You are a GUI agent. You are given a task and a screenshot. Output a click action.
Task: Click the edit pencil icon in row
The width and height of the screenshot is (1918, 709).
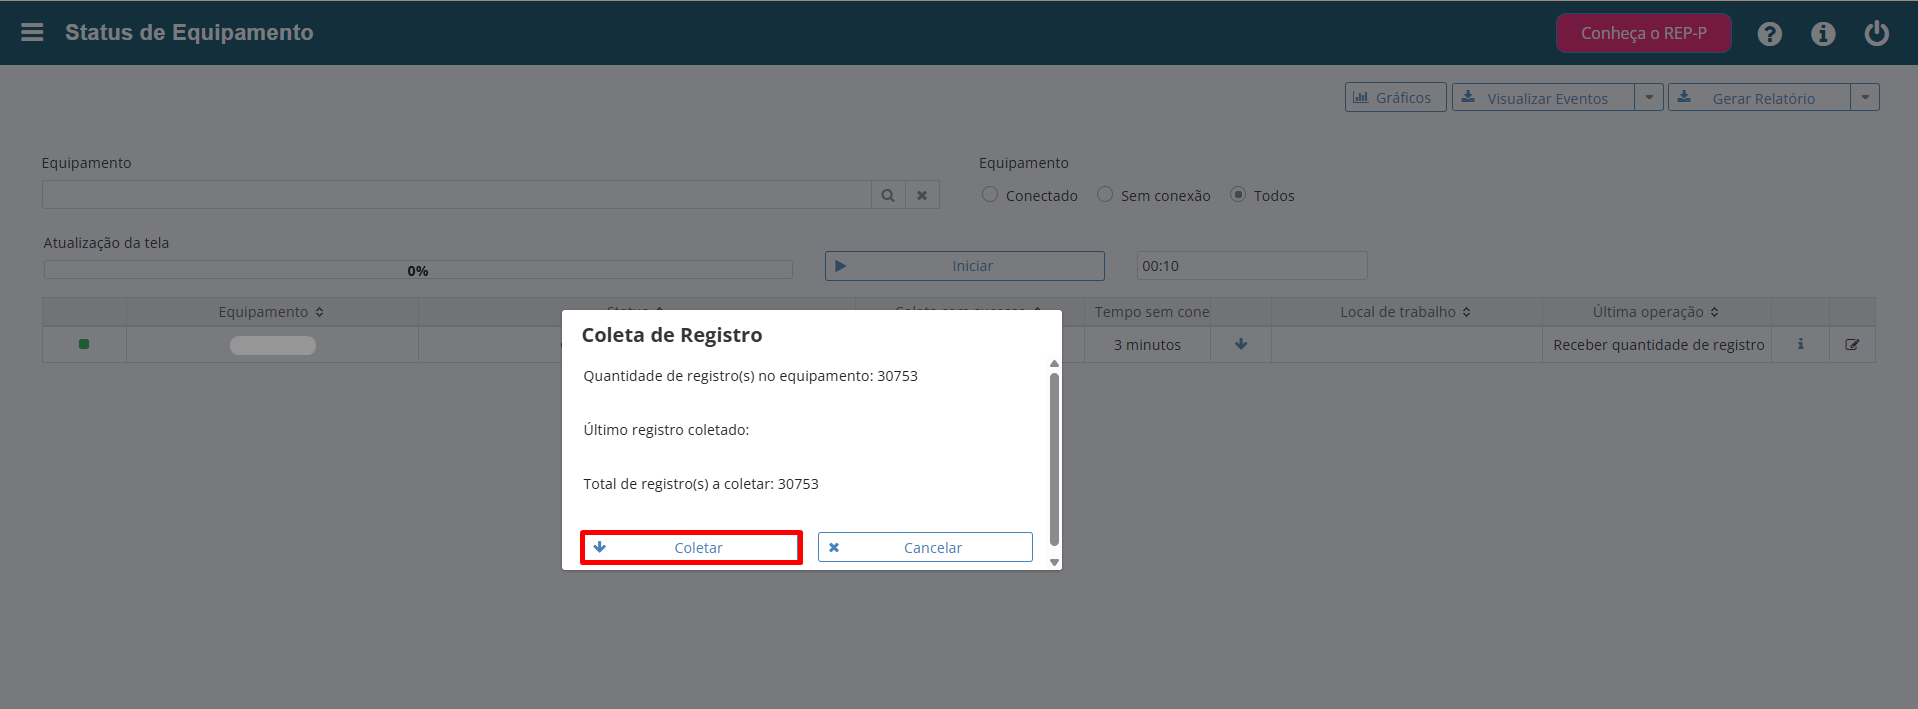click(x=1852, y=344)
